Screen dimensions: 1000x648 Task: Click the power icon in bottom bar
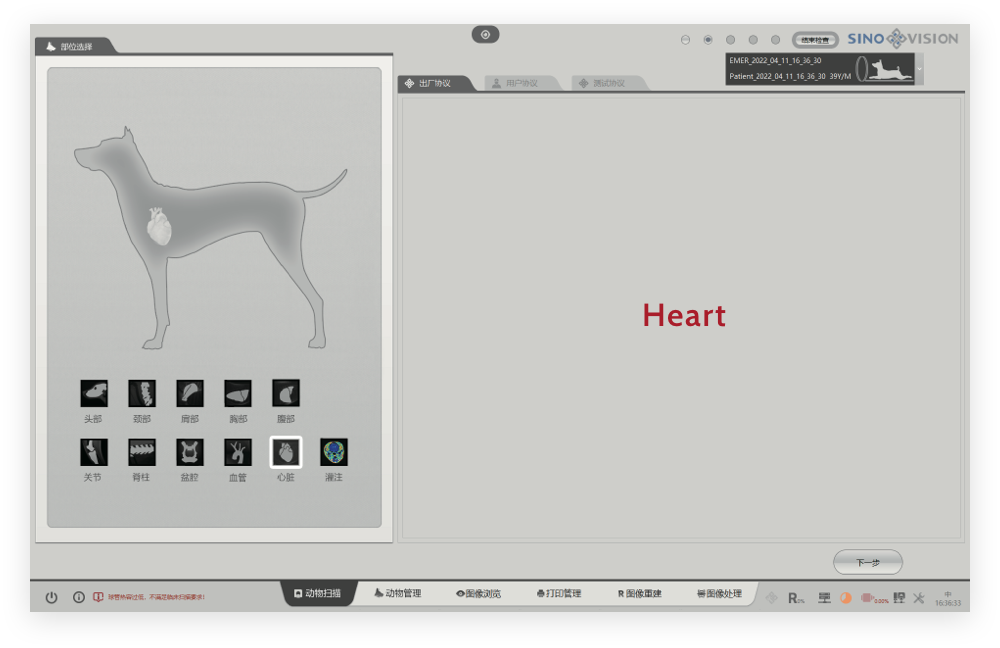pos(52,597)
